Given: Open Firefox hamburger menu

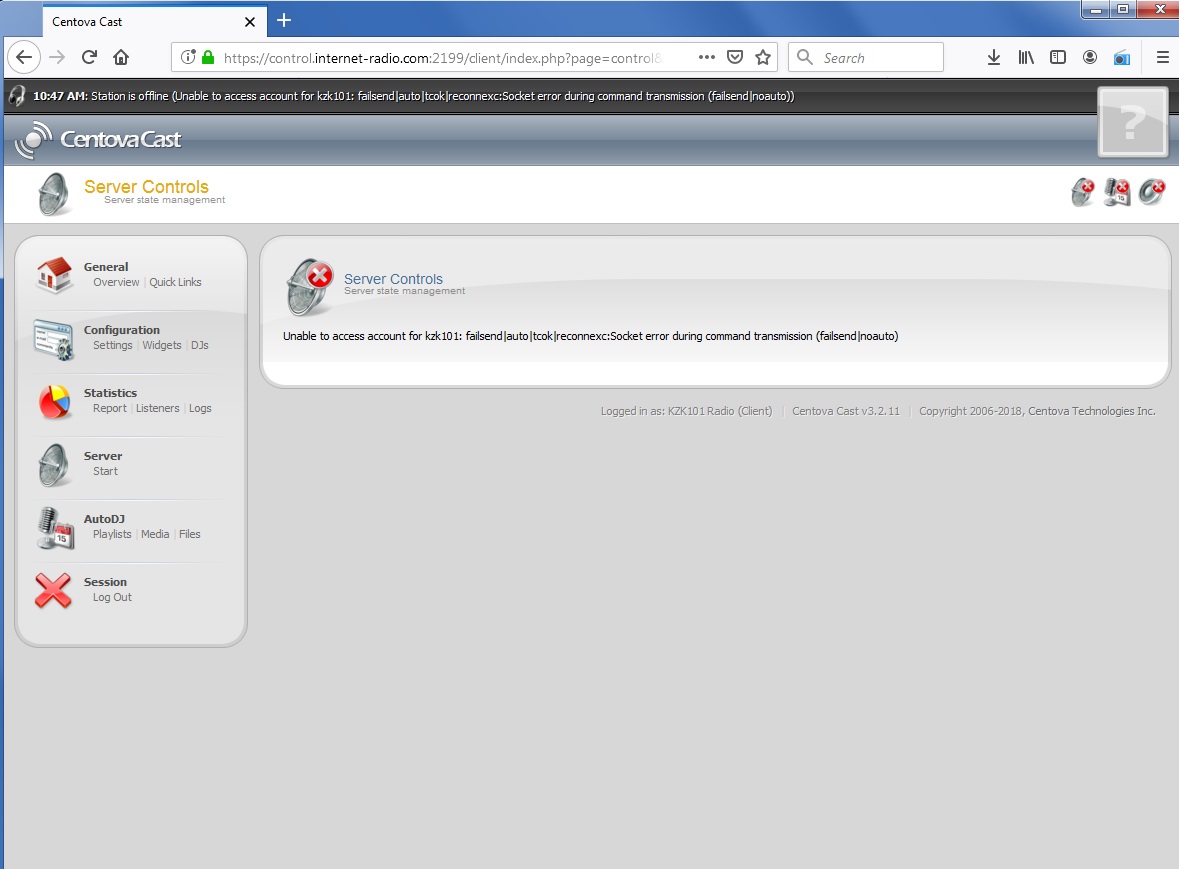Looking at the screenshot, I should point(1162,58).
